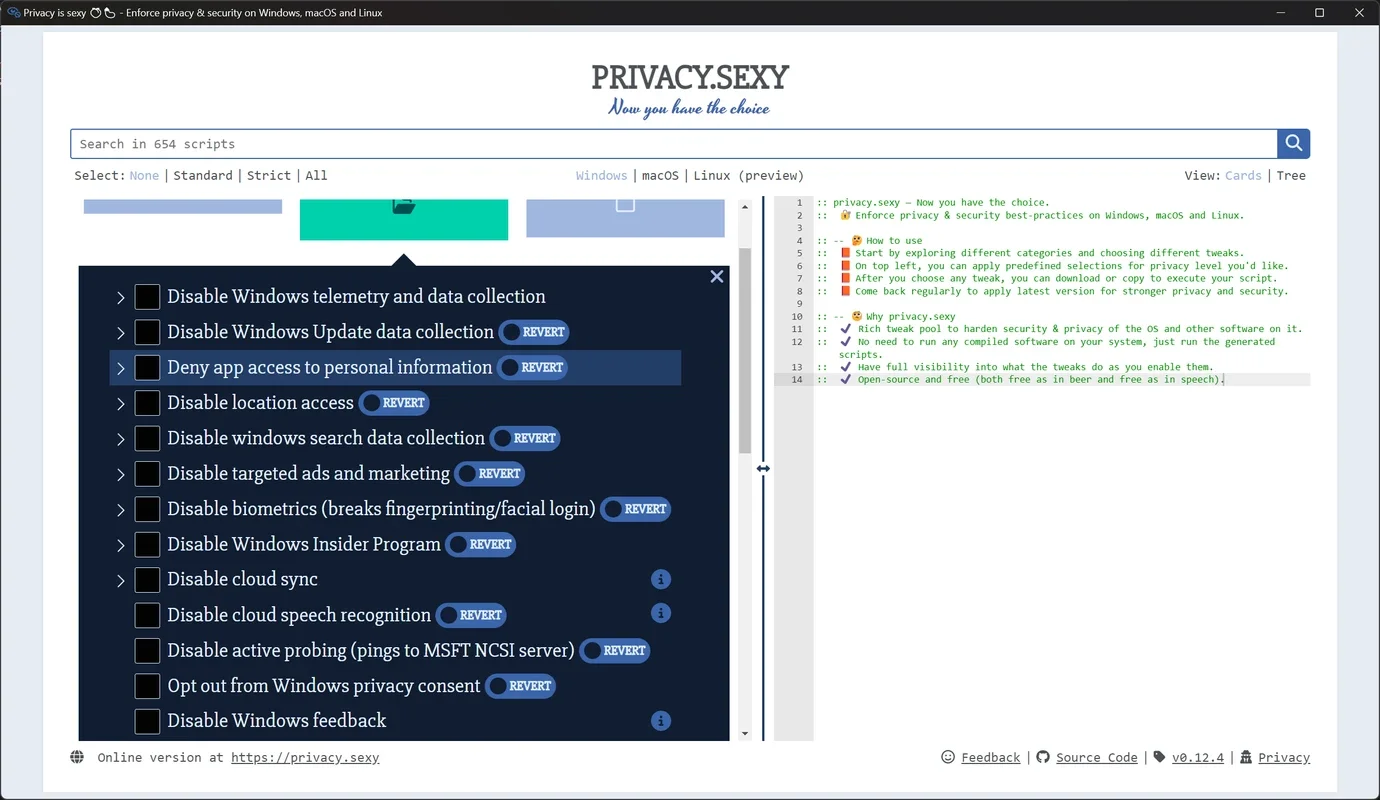
Task: Check Disable windows search data collection
Action: click(147, 438)
